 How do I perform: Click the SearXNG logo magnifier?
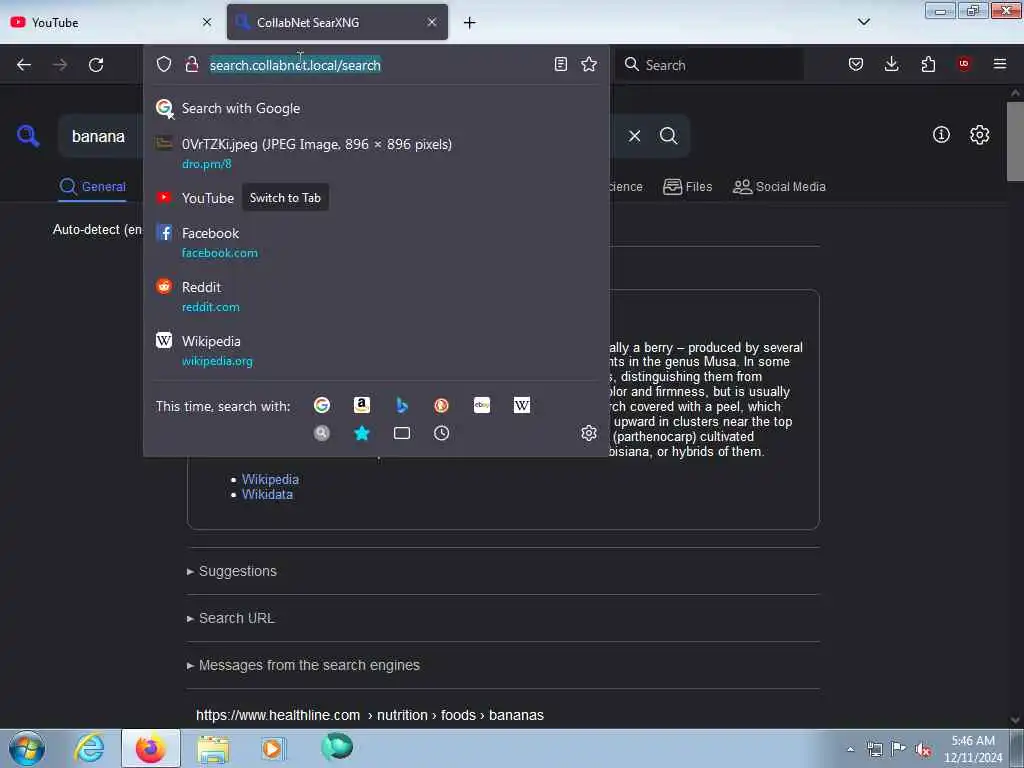[x=28, y=136]
